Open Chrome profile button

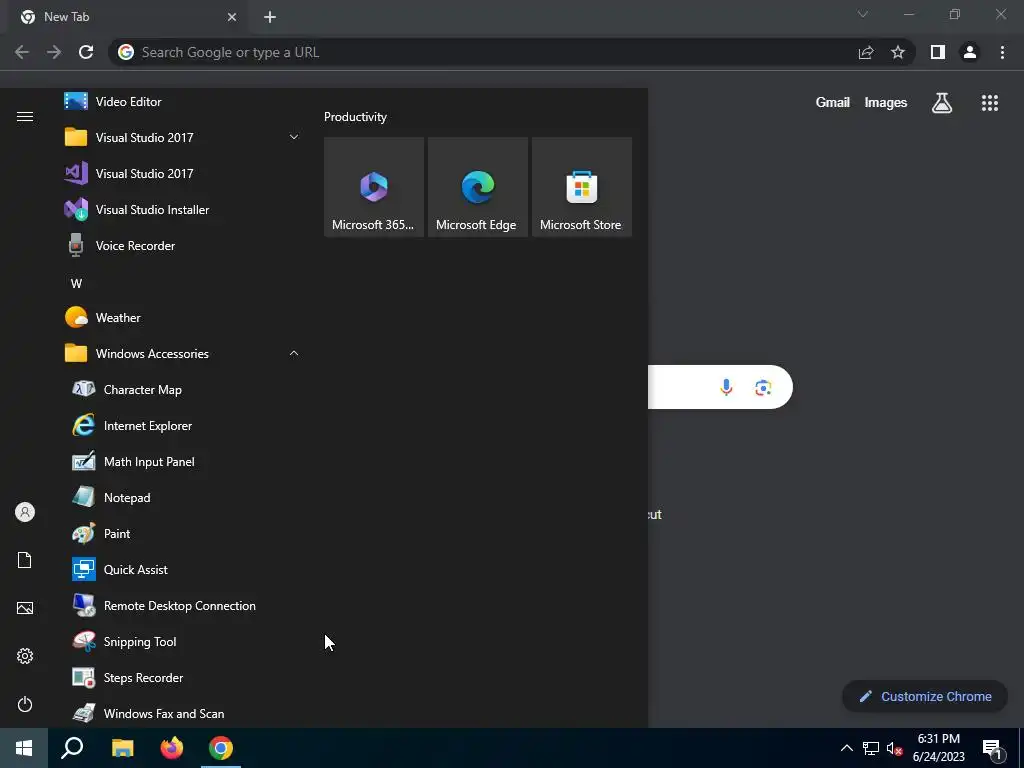pos(970,52)
